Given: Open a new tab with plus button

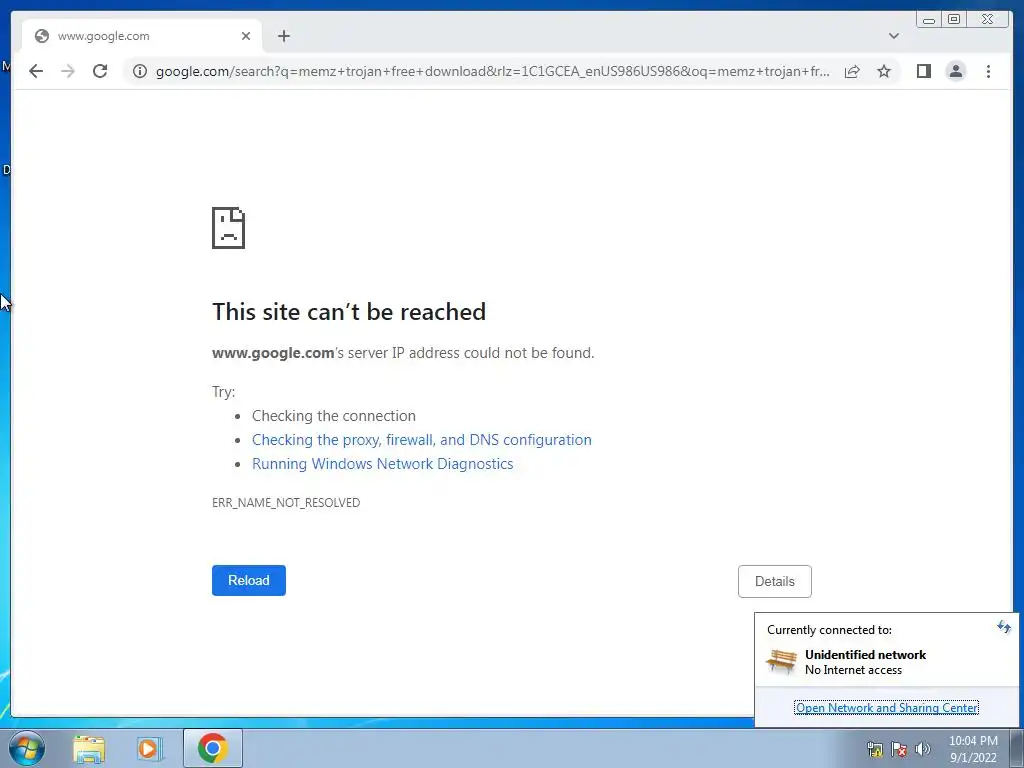Looking at the screenshot, I should point(283,36).
